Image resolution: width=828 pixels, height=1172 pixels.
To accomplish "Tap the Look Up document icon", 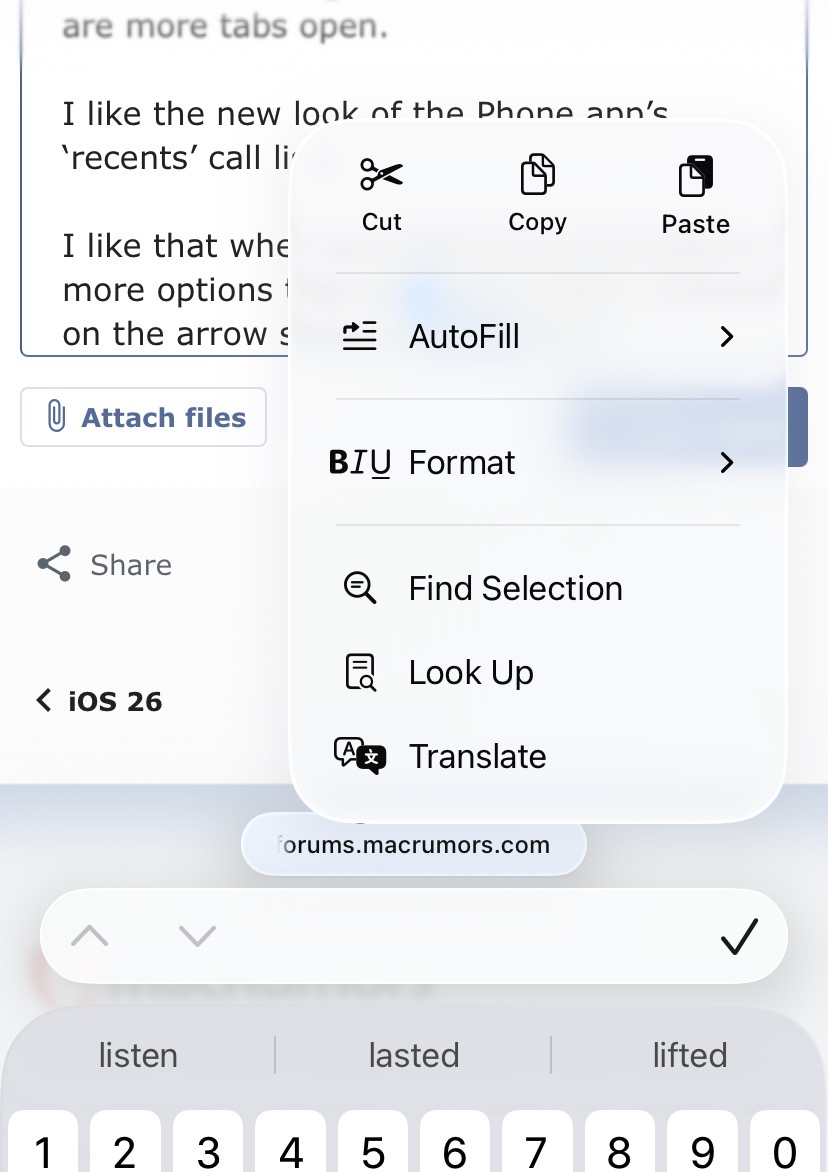I will (359, 672).
